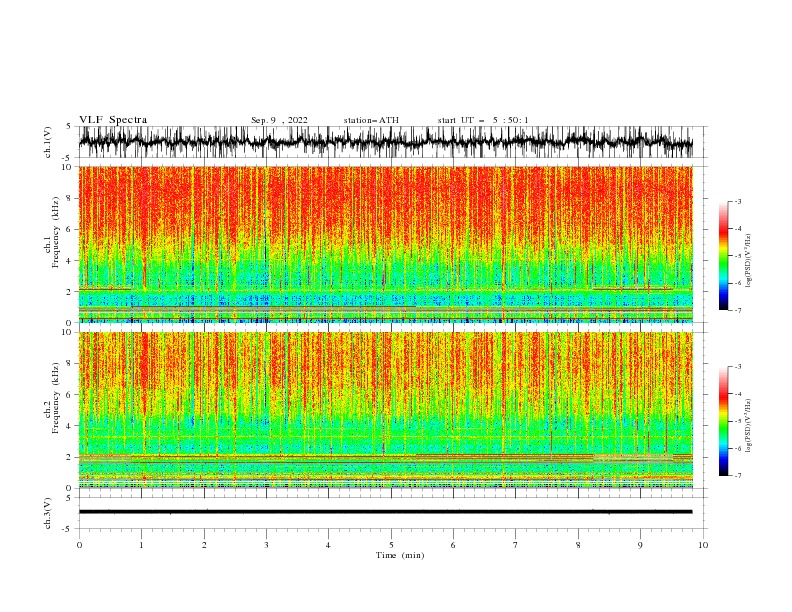
Task: Click time axis tick label "0"
Action: tap(79, 545)
